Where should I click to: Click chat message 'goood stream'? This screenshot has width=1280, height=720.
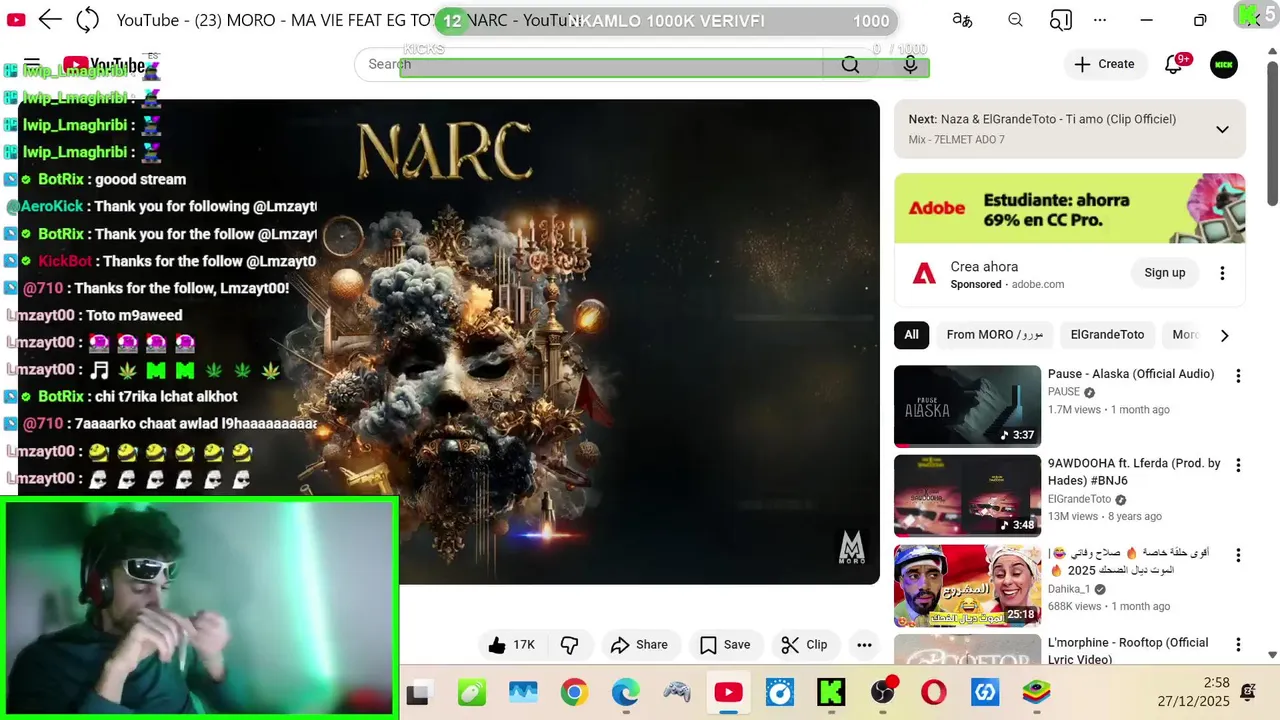pos(141,179)
